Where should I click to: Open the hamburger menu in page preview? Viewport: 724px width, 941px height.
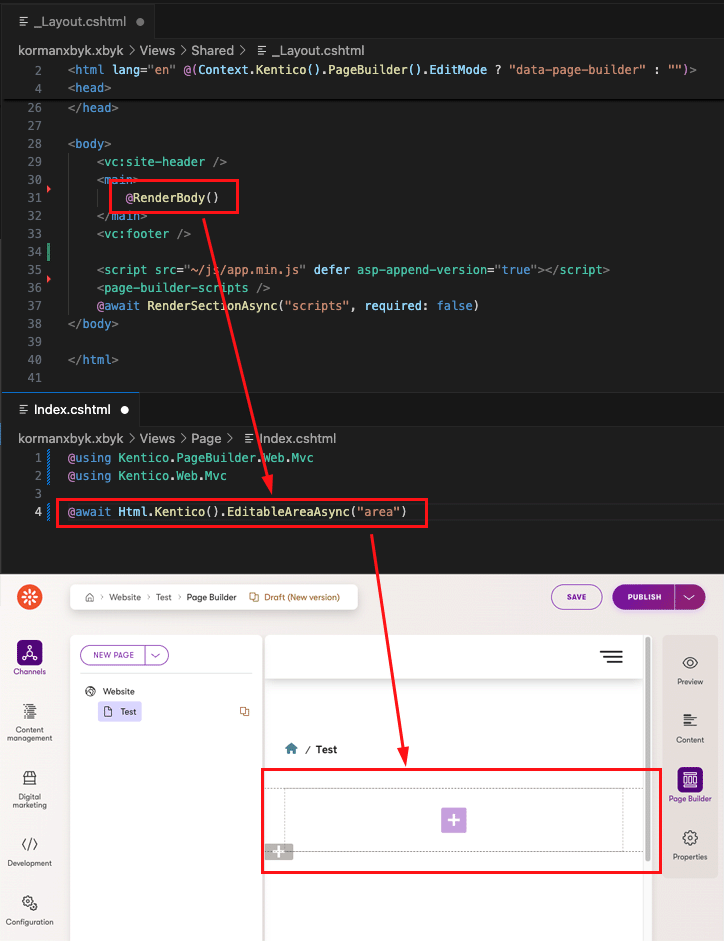coord(611,657)
